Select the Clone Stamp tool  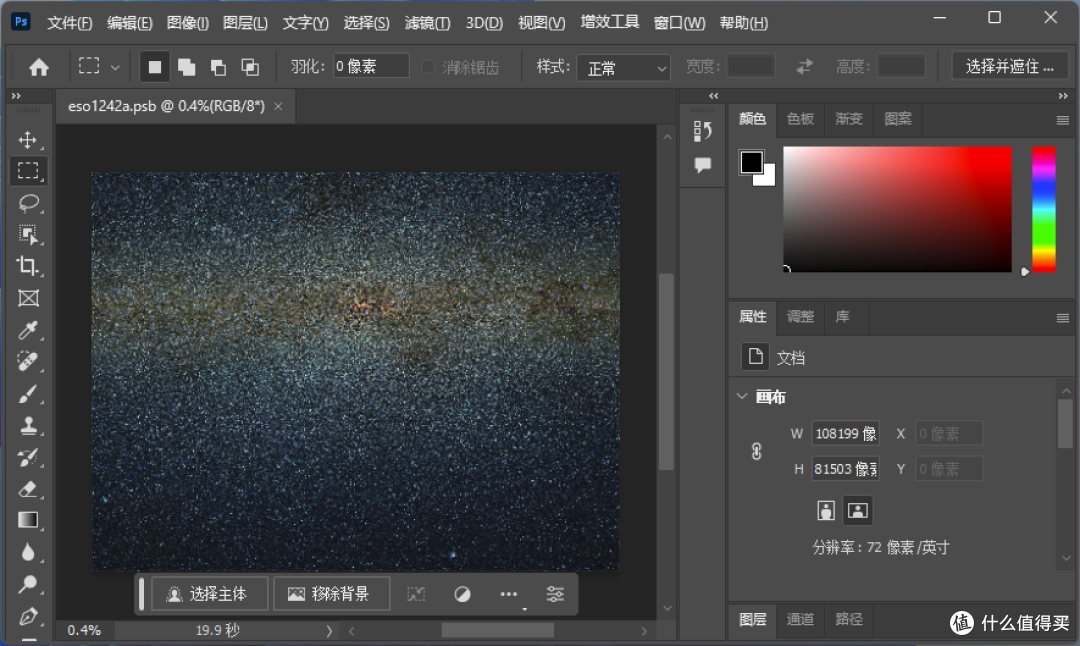click(x=28, y=426)
